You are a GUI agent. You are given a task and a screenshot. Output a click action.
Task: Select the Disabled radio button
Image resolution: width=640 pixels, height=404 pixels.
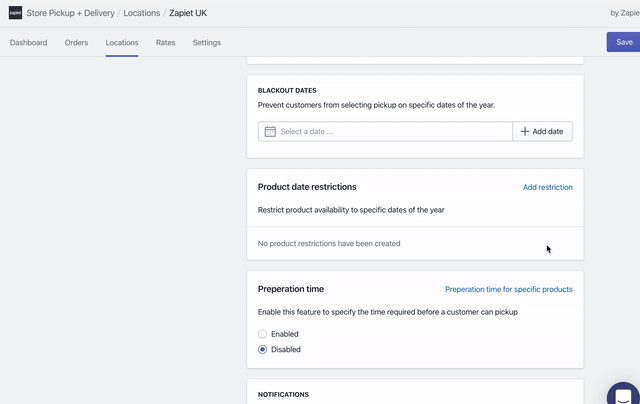[x=263, y=350]
